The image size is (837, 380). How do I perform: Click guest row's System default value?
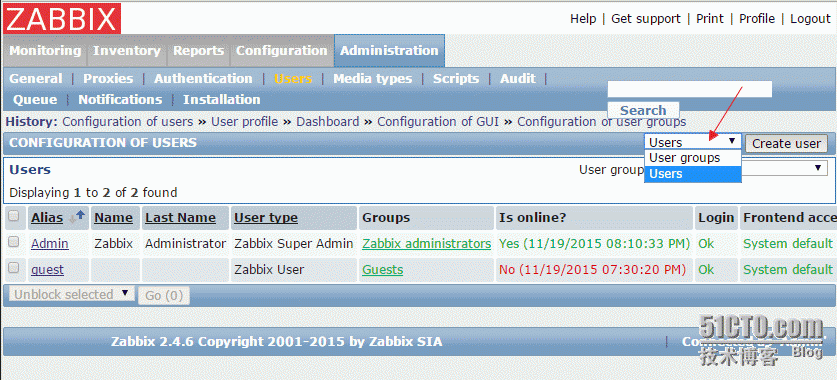click(x=788, y=270)
